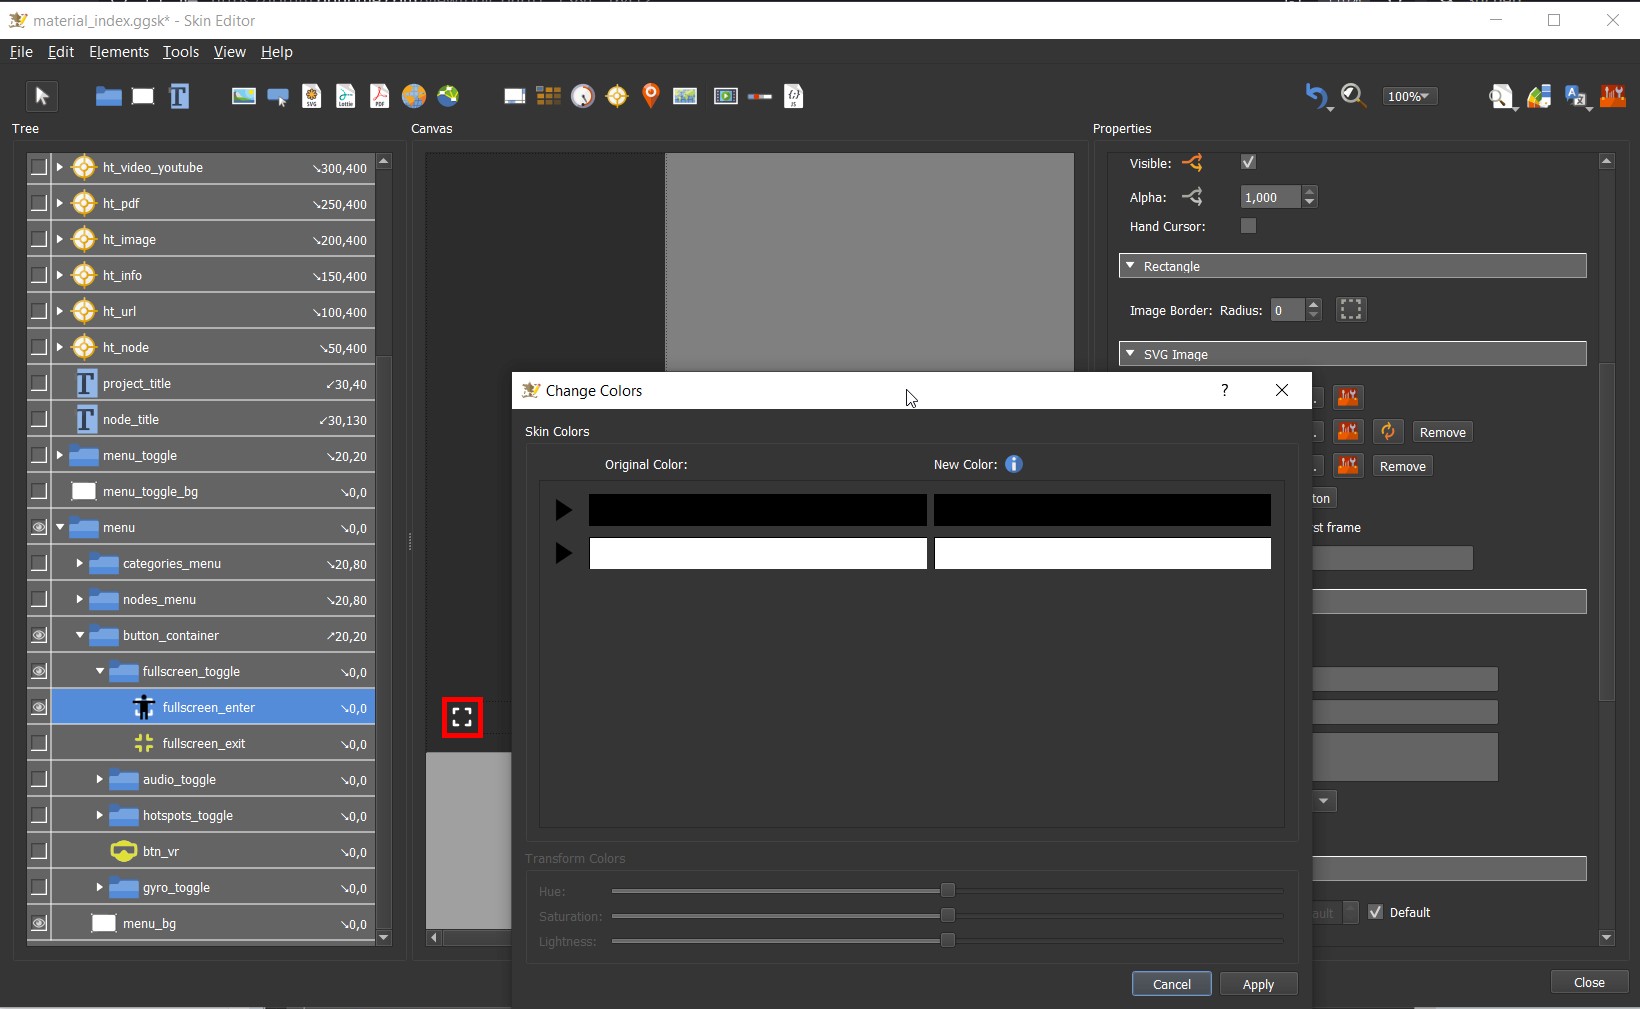Collapse the SVG Image properties section

1130,354
